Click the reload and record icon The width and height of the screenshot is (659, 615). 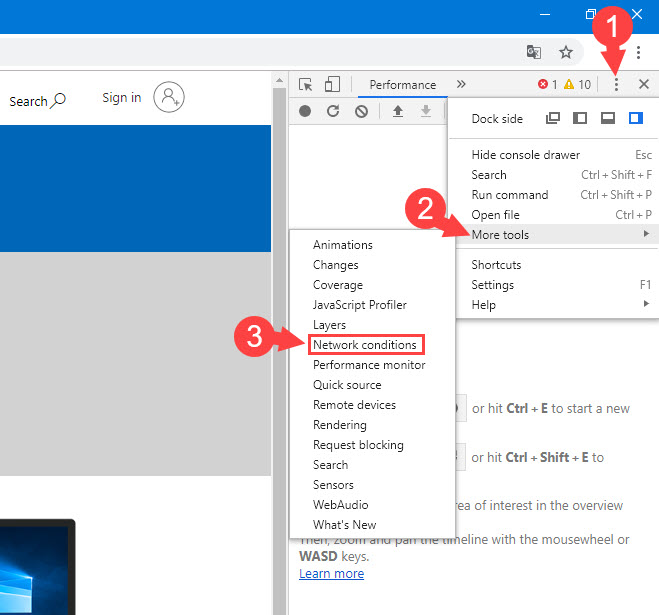click(333, 111)
